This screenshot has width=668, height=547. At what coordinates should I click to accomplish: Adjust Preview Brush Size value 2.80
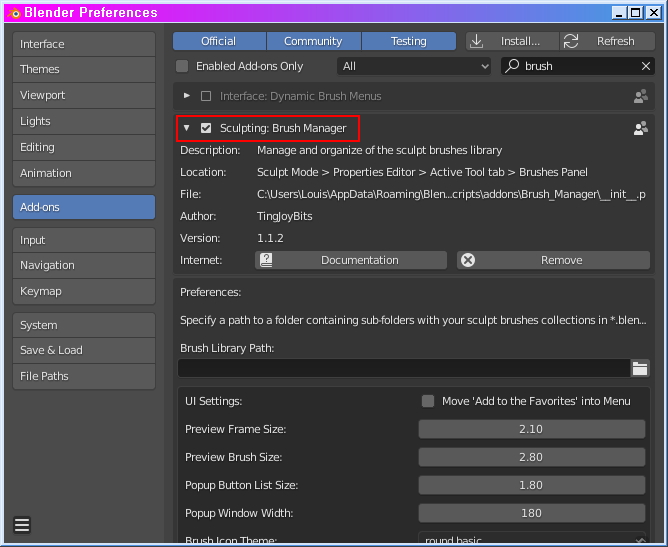point(532,458)
